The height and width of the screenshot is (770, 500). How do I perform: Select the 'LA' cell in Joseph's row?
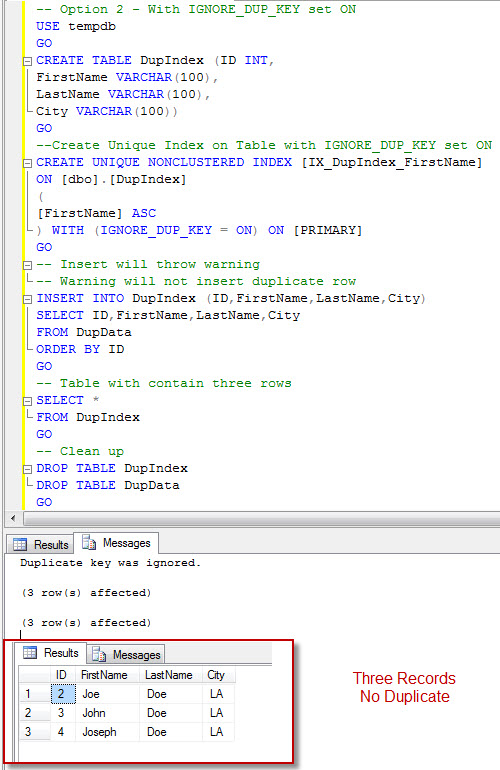pos(219,732)
